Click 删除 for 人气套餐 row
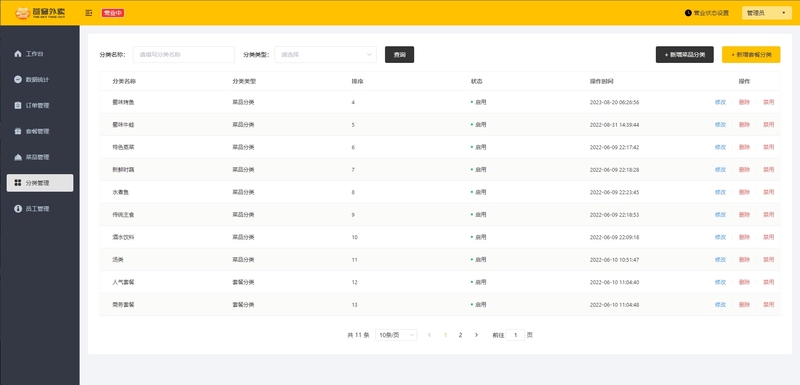 (744, 282)
